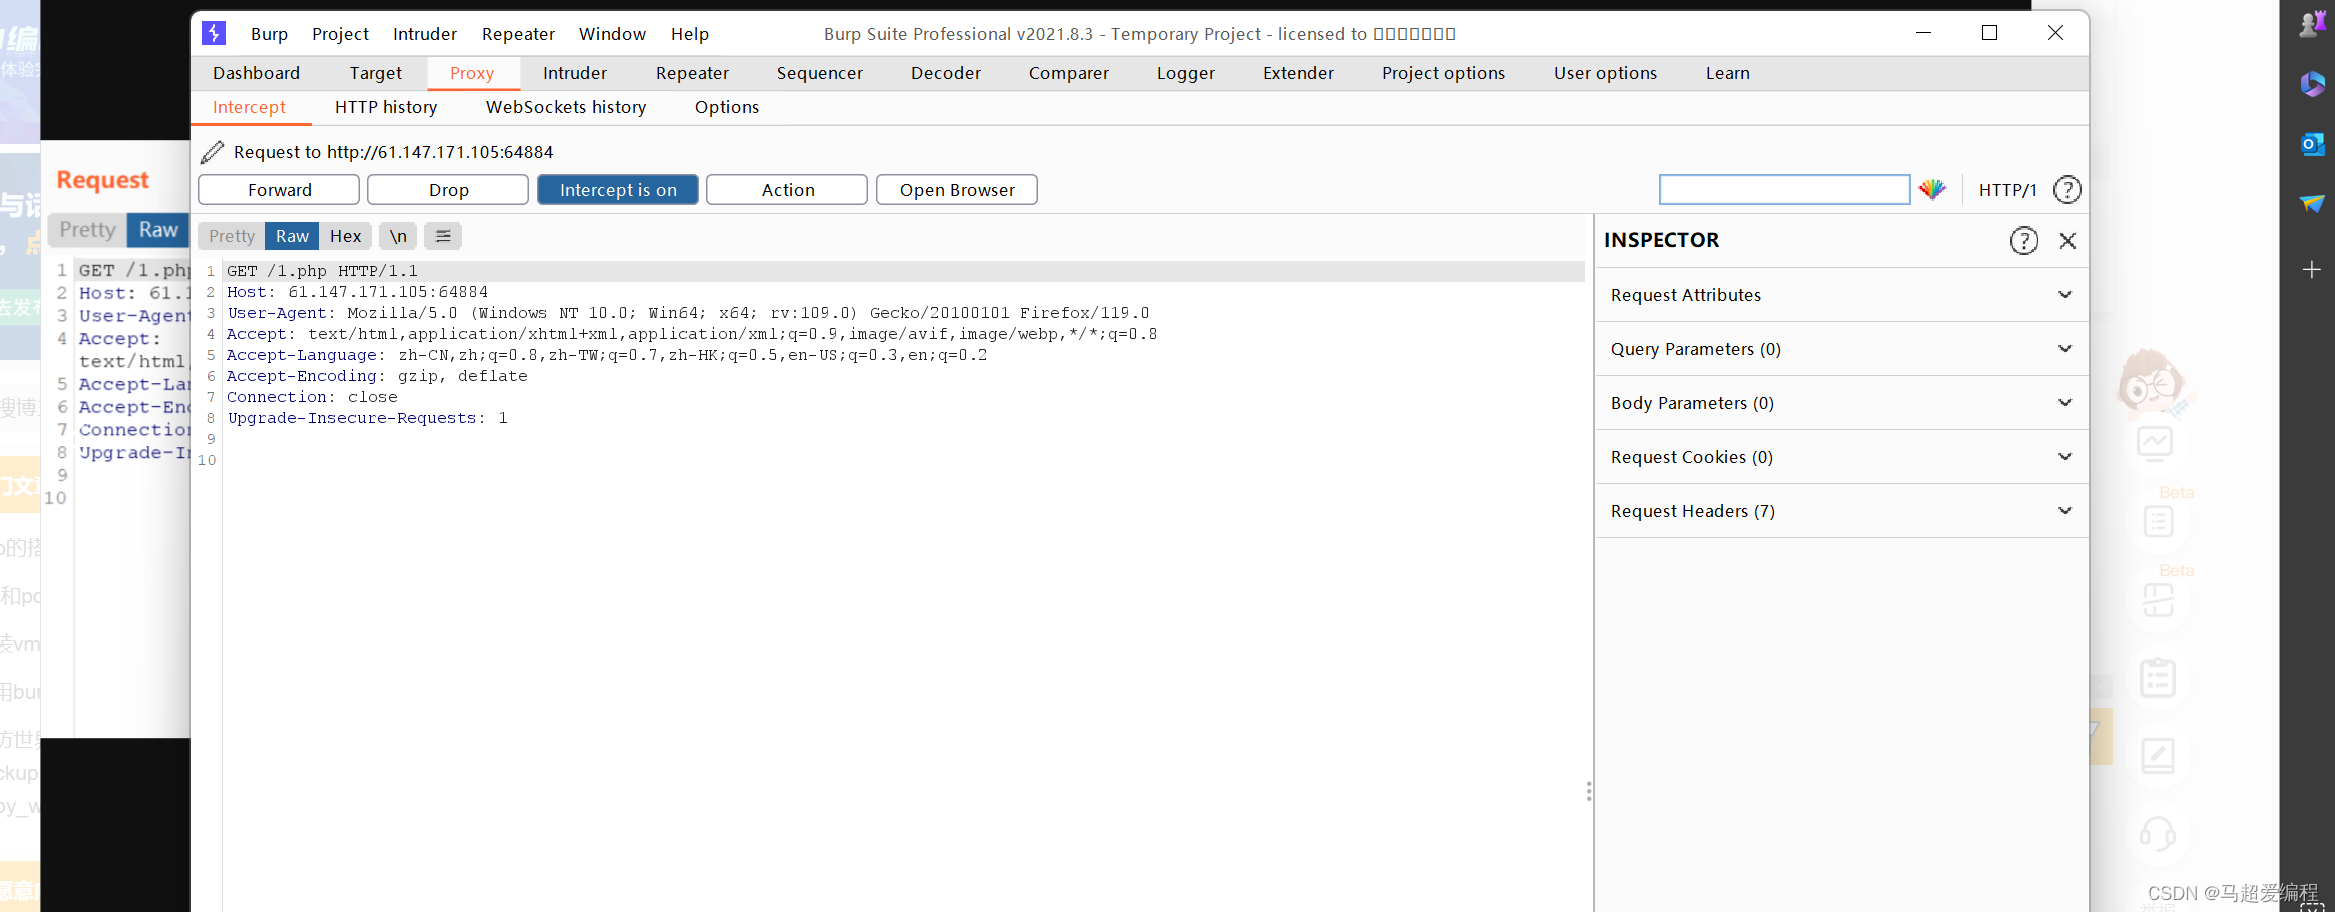Click the chess pieces icon in the sidebar
The width and height of the screenshot is (2335, 912).
coord(2312,24)
